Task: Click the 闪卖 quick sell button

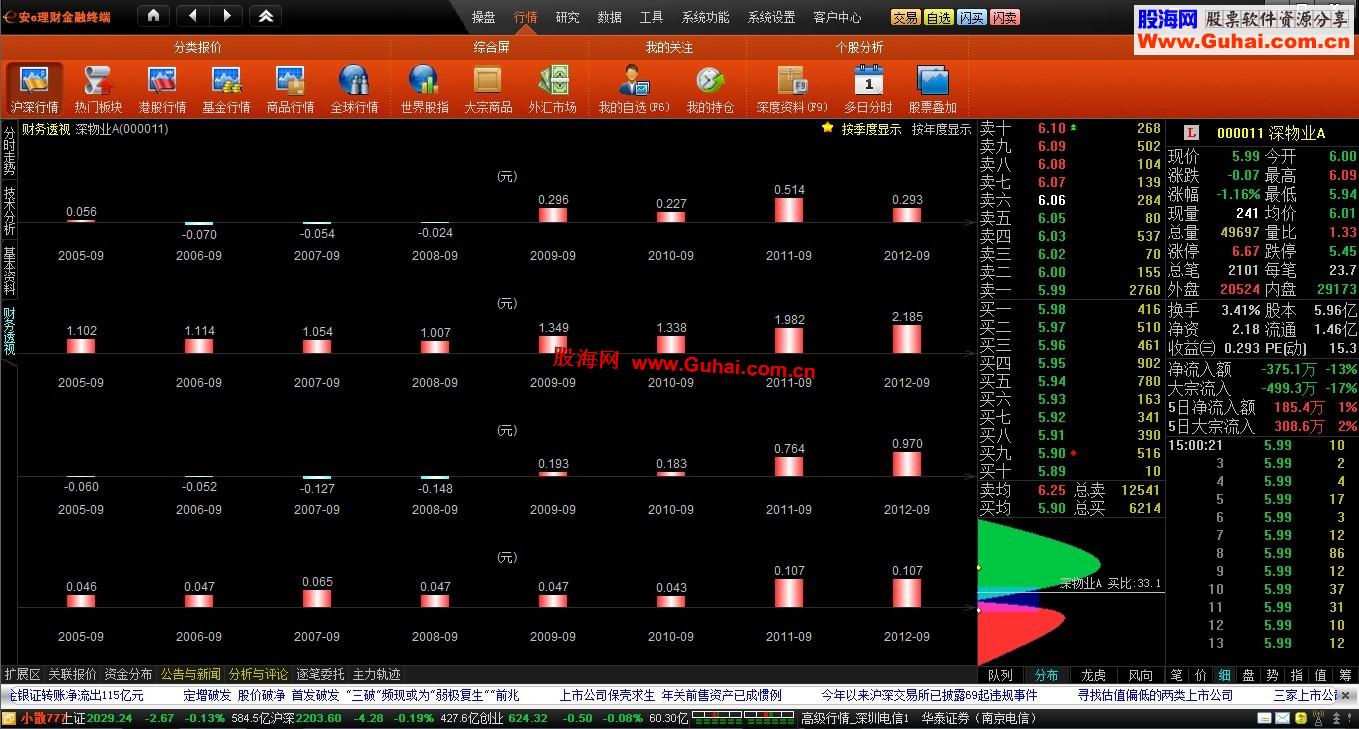Action: point(1004,18)
